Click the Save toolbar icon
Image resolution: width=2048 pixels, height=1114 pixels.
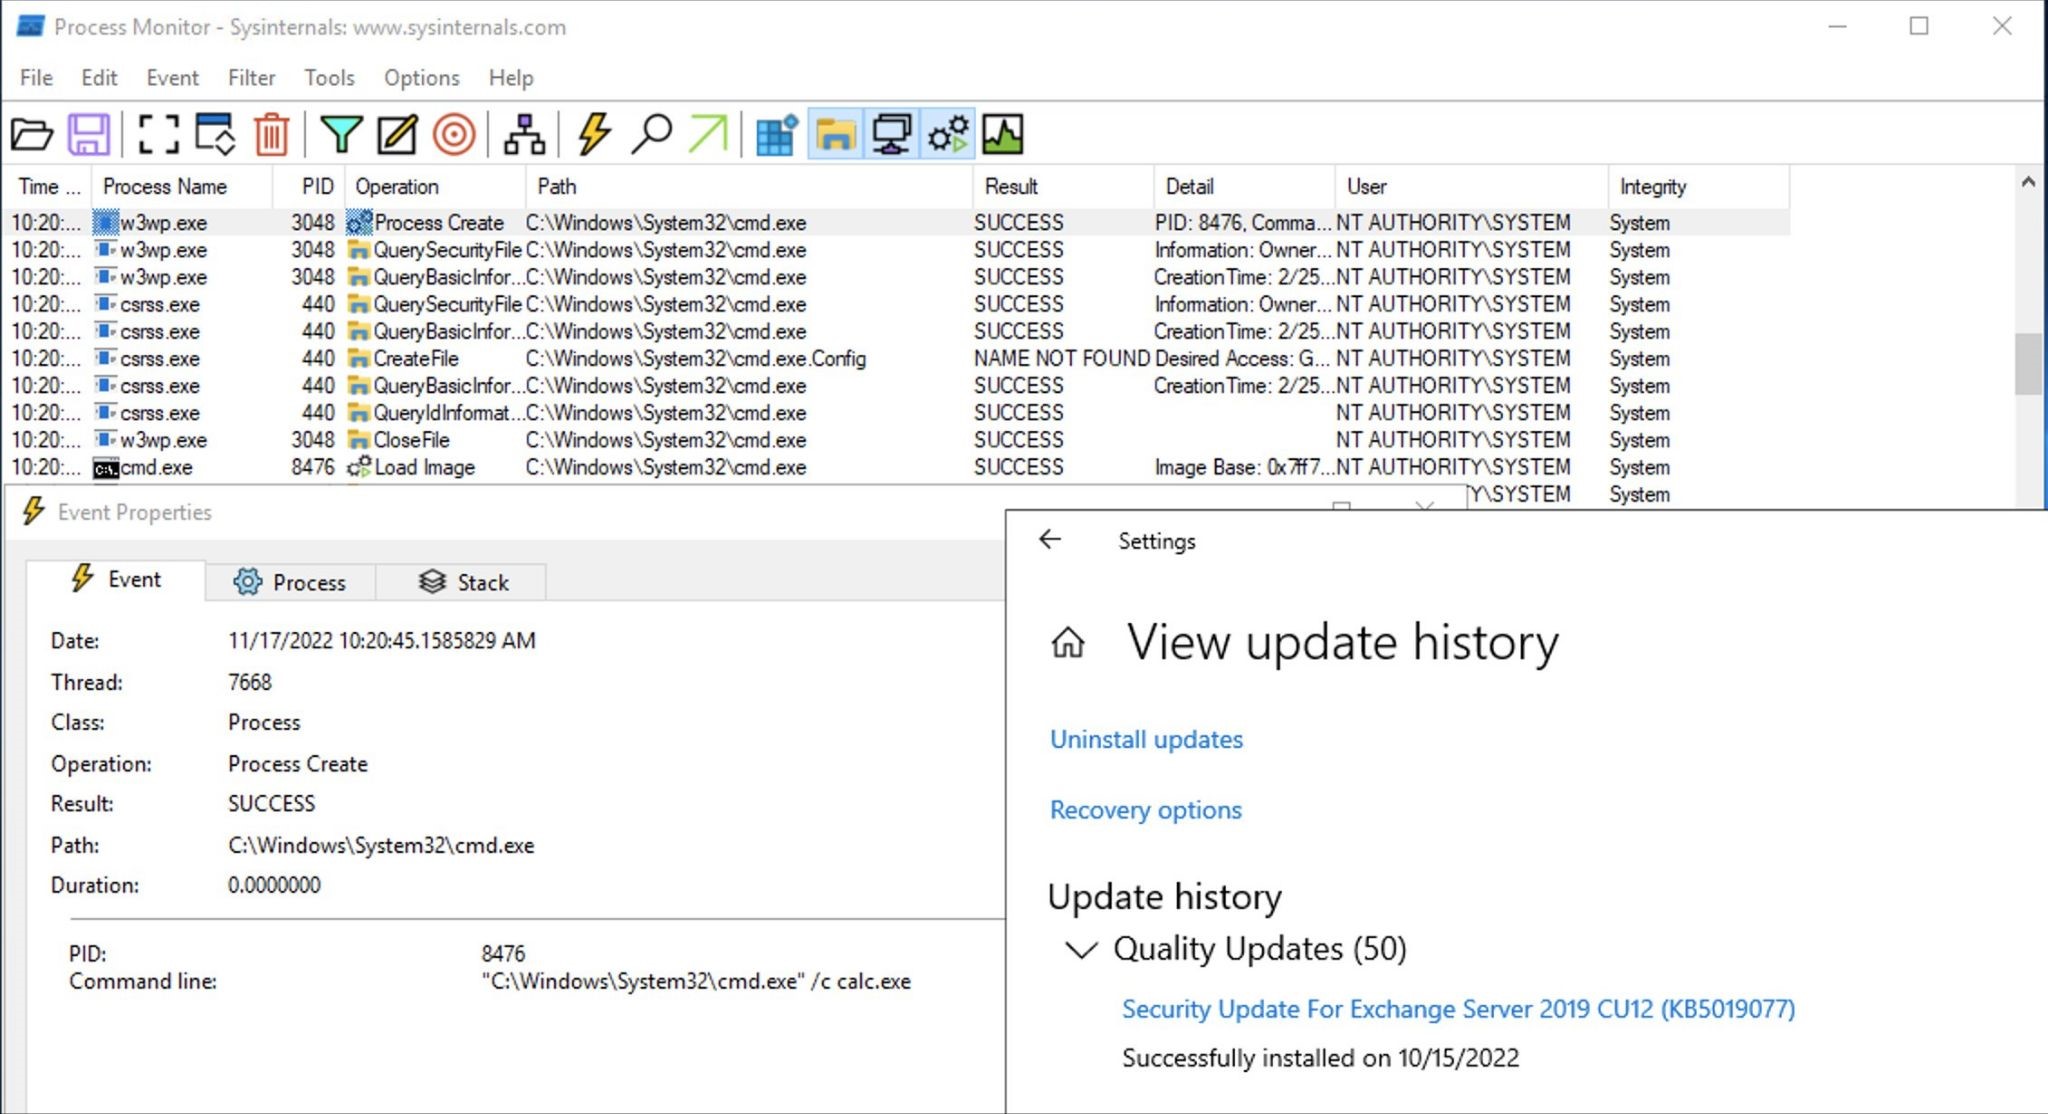[88, 134]
